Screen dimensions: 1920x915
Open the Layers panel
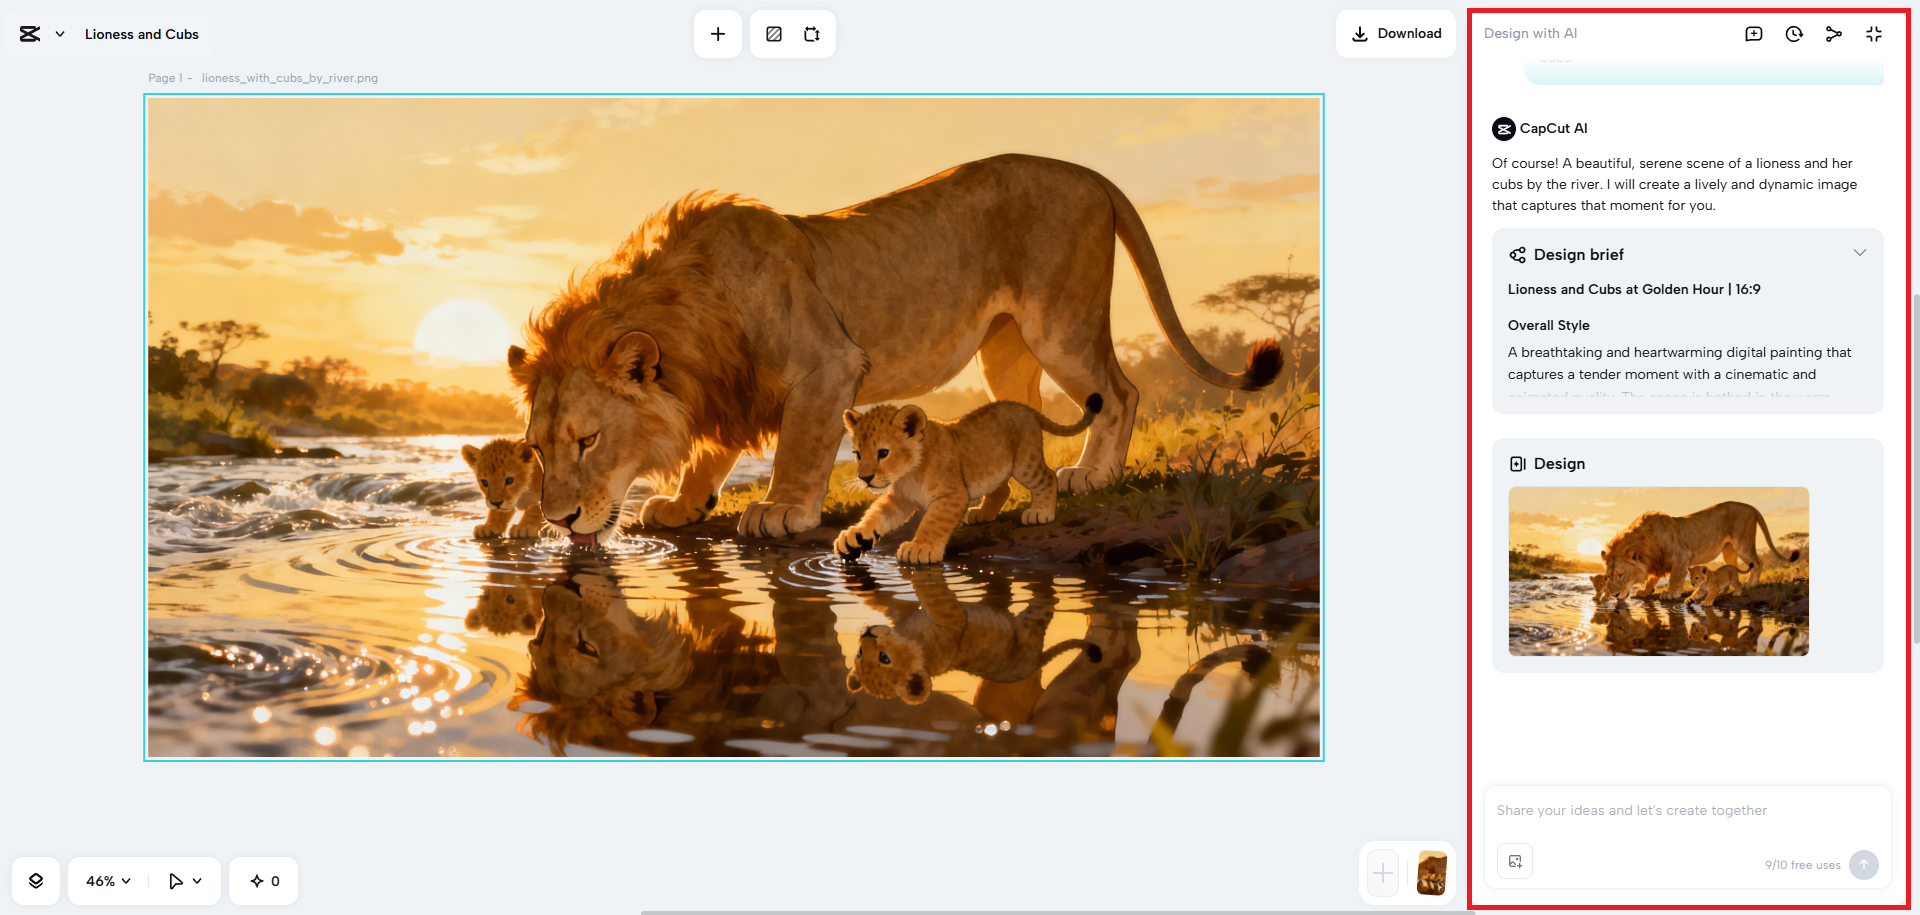click(x=36, y=881)
